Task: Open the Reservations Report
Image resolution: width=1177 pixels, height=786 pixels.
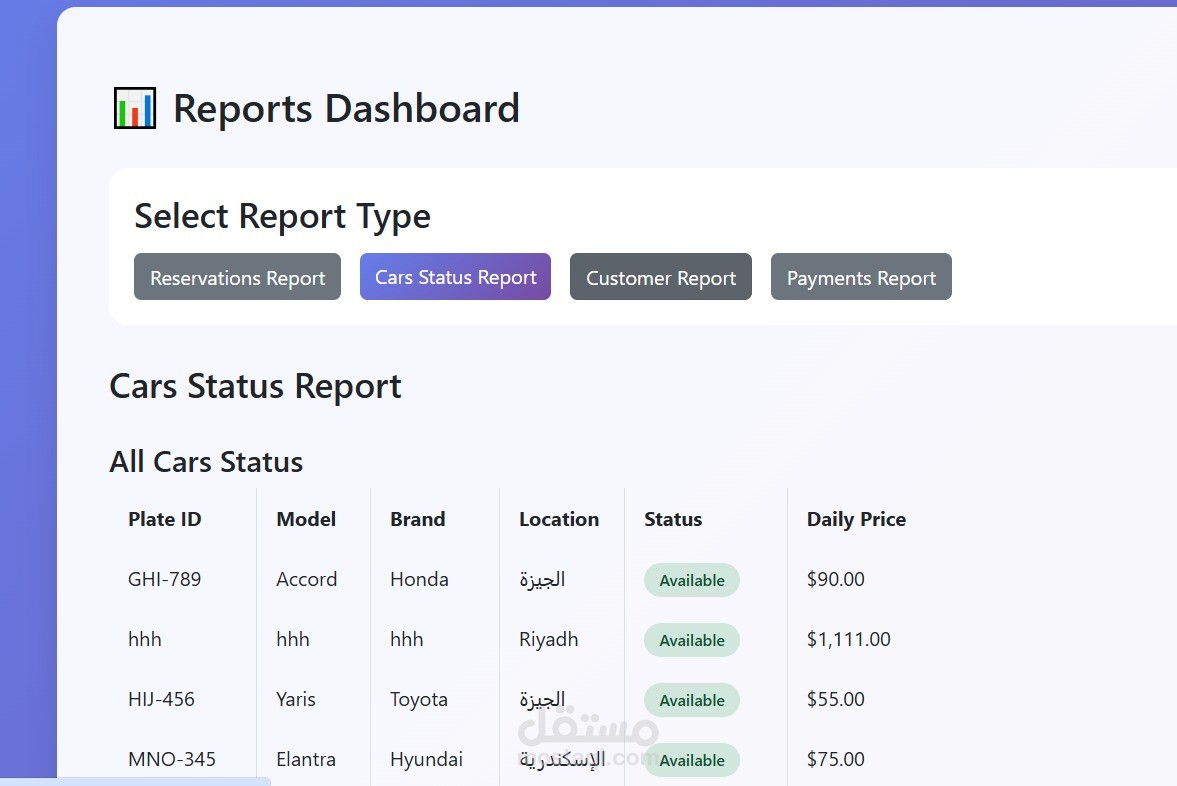Action: point(237,277)
